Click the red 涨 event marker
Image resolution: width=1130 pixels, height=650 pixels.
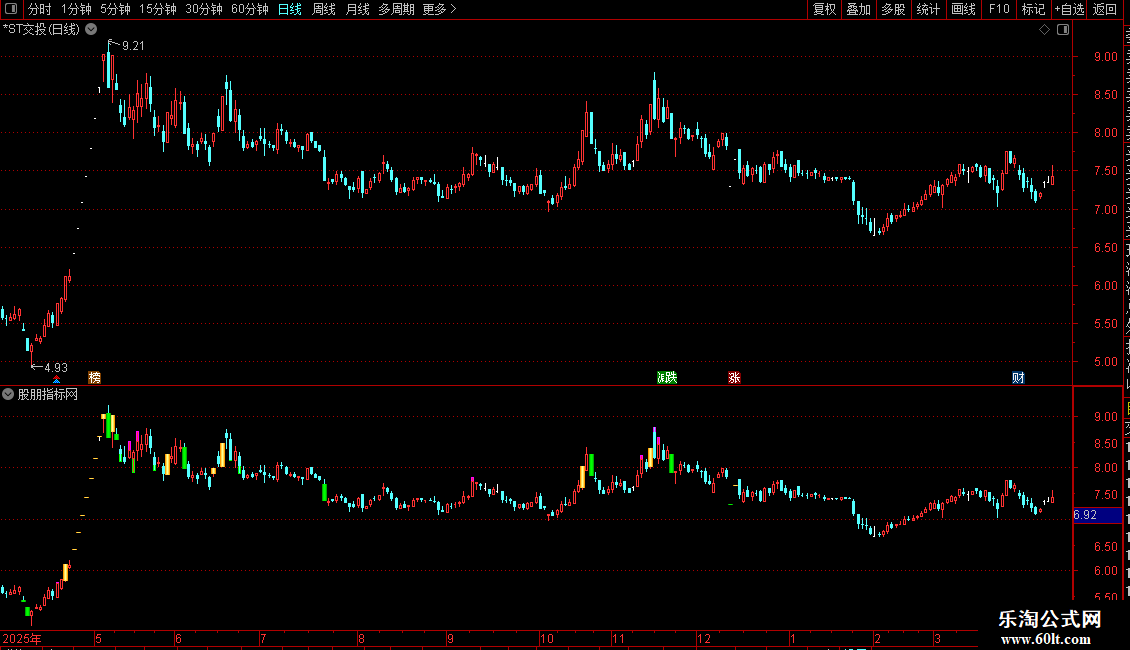coord(734,378)
